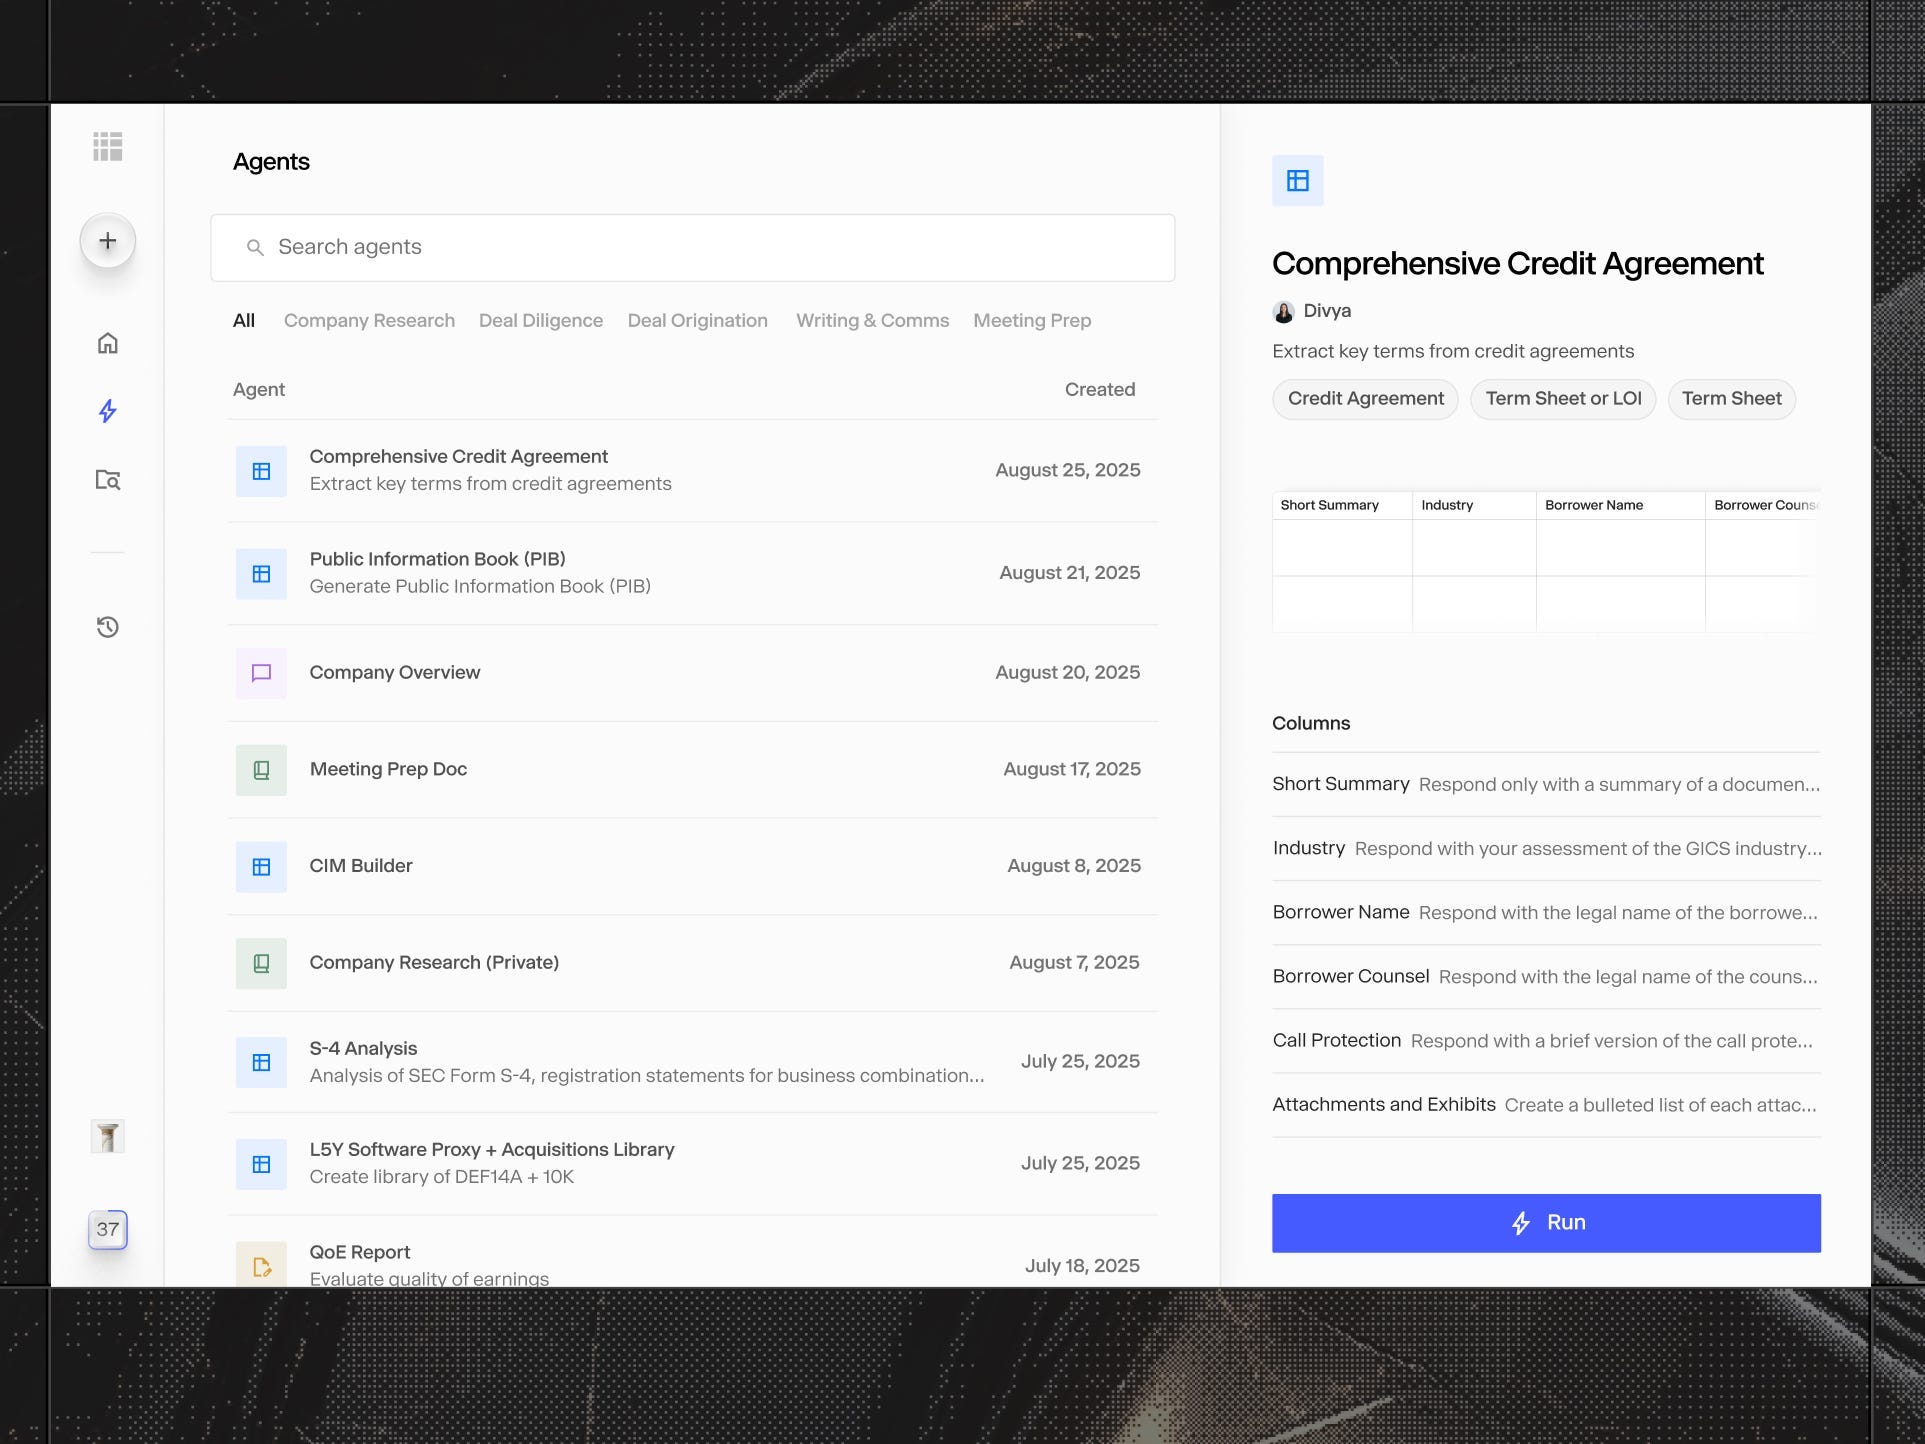Click the table icon beside CIM Builder
1925x1444 pixels.
261,866
